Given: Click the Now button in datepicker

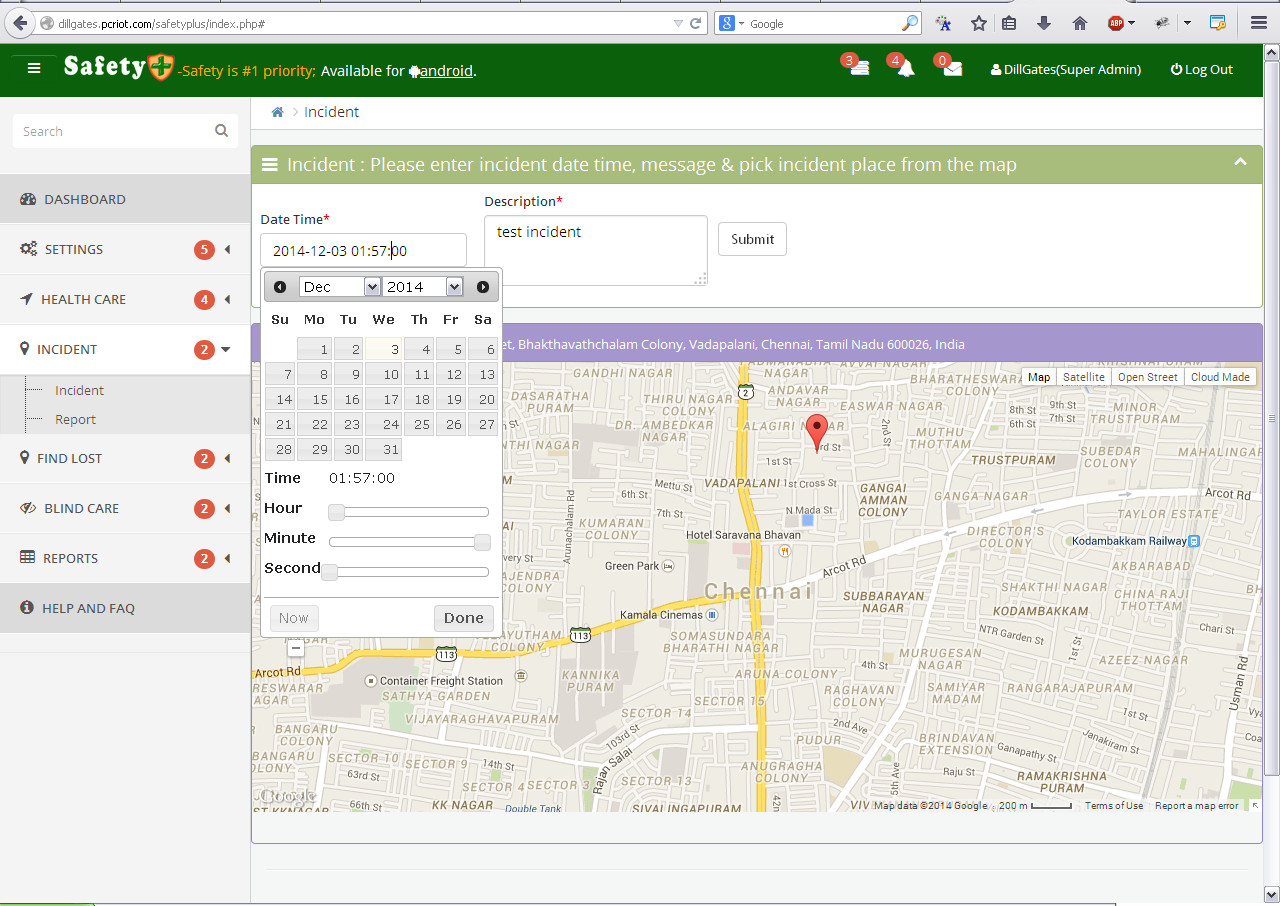Looking at the screenshot, I should click(293, 618).
